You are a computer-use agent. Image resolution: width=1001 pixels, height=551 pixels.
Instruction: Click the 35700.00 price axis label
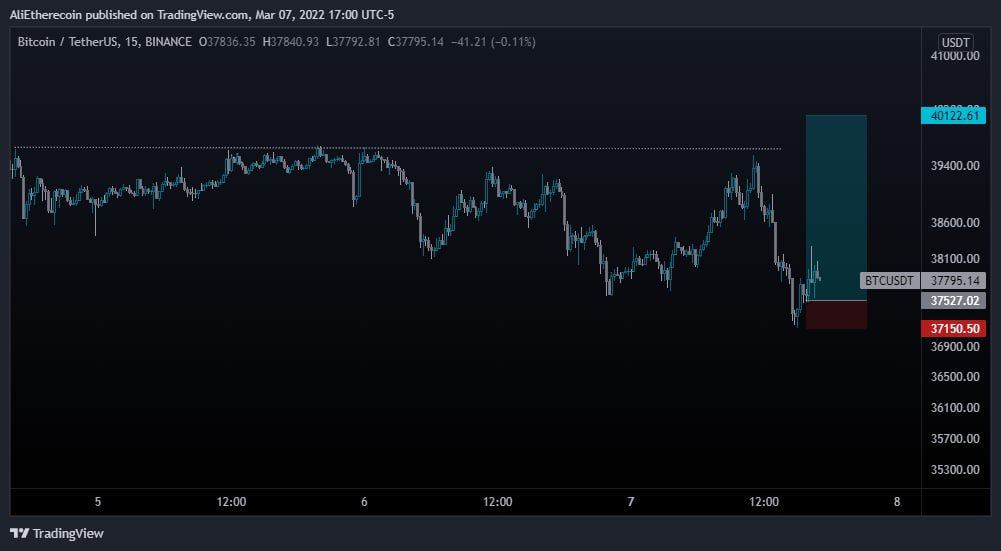955,439
